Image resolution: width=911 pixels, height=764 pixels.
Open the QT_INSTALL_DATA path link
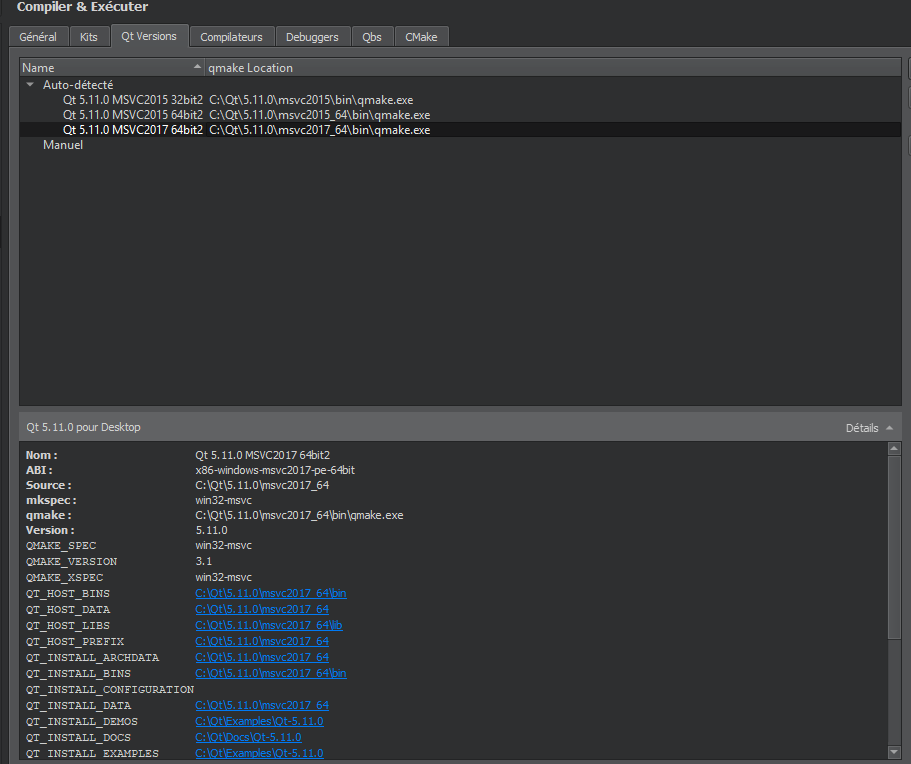point(262,705)
